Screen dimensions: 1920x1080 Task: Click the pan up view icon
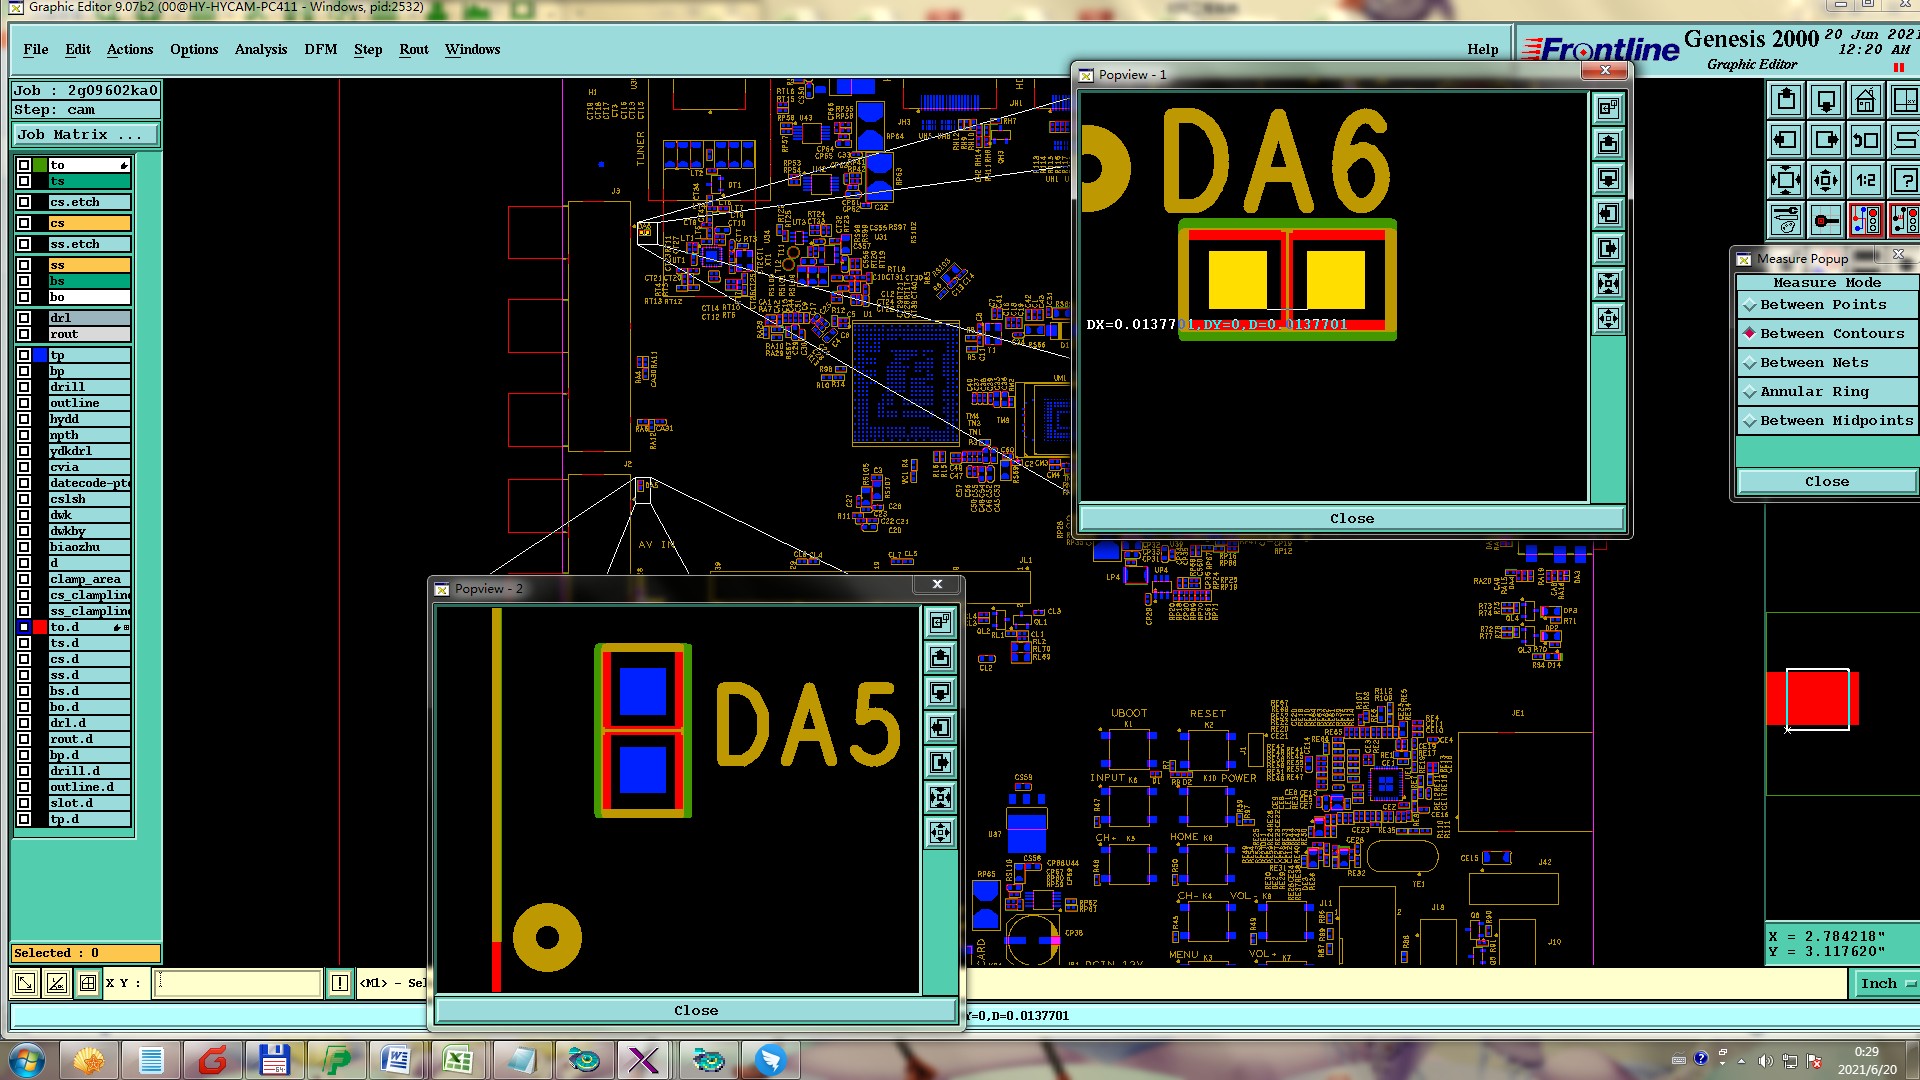click(1786, 101)
